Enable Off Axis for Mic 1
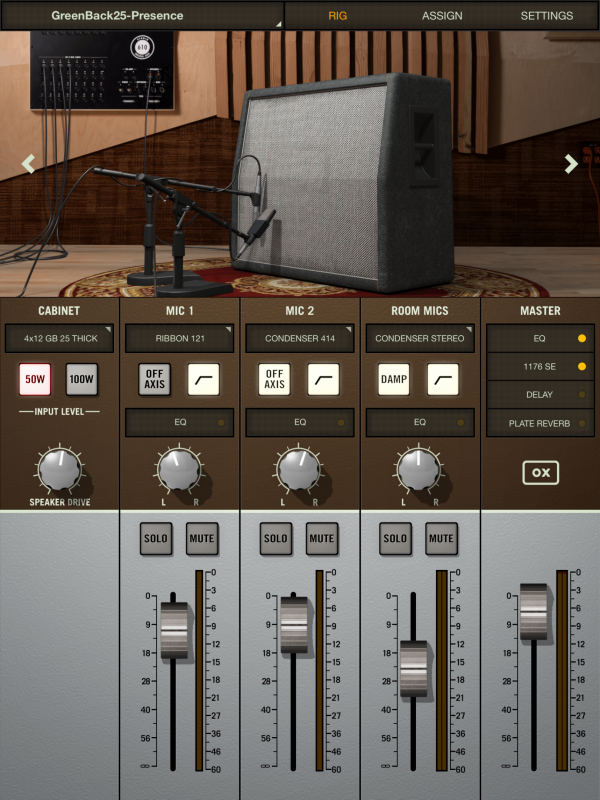 pyautogui.click(x=155, y=379)
